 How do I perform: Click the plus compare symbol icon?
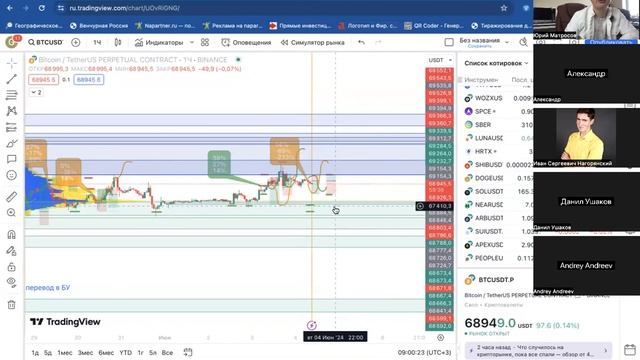(76, 42)
